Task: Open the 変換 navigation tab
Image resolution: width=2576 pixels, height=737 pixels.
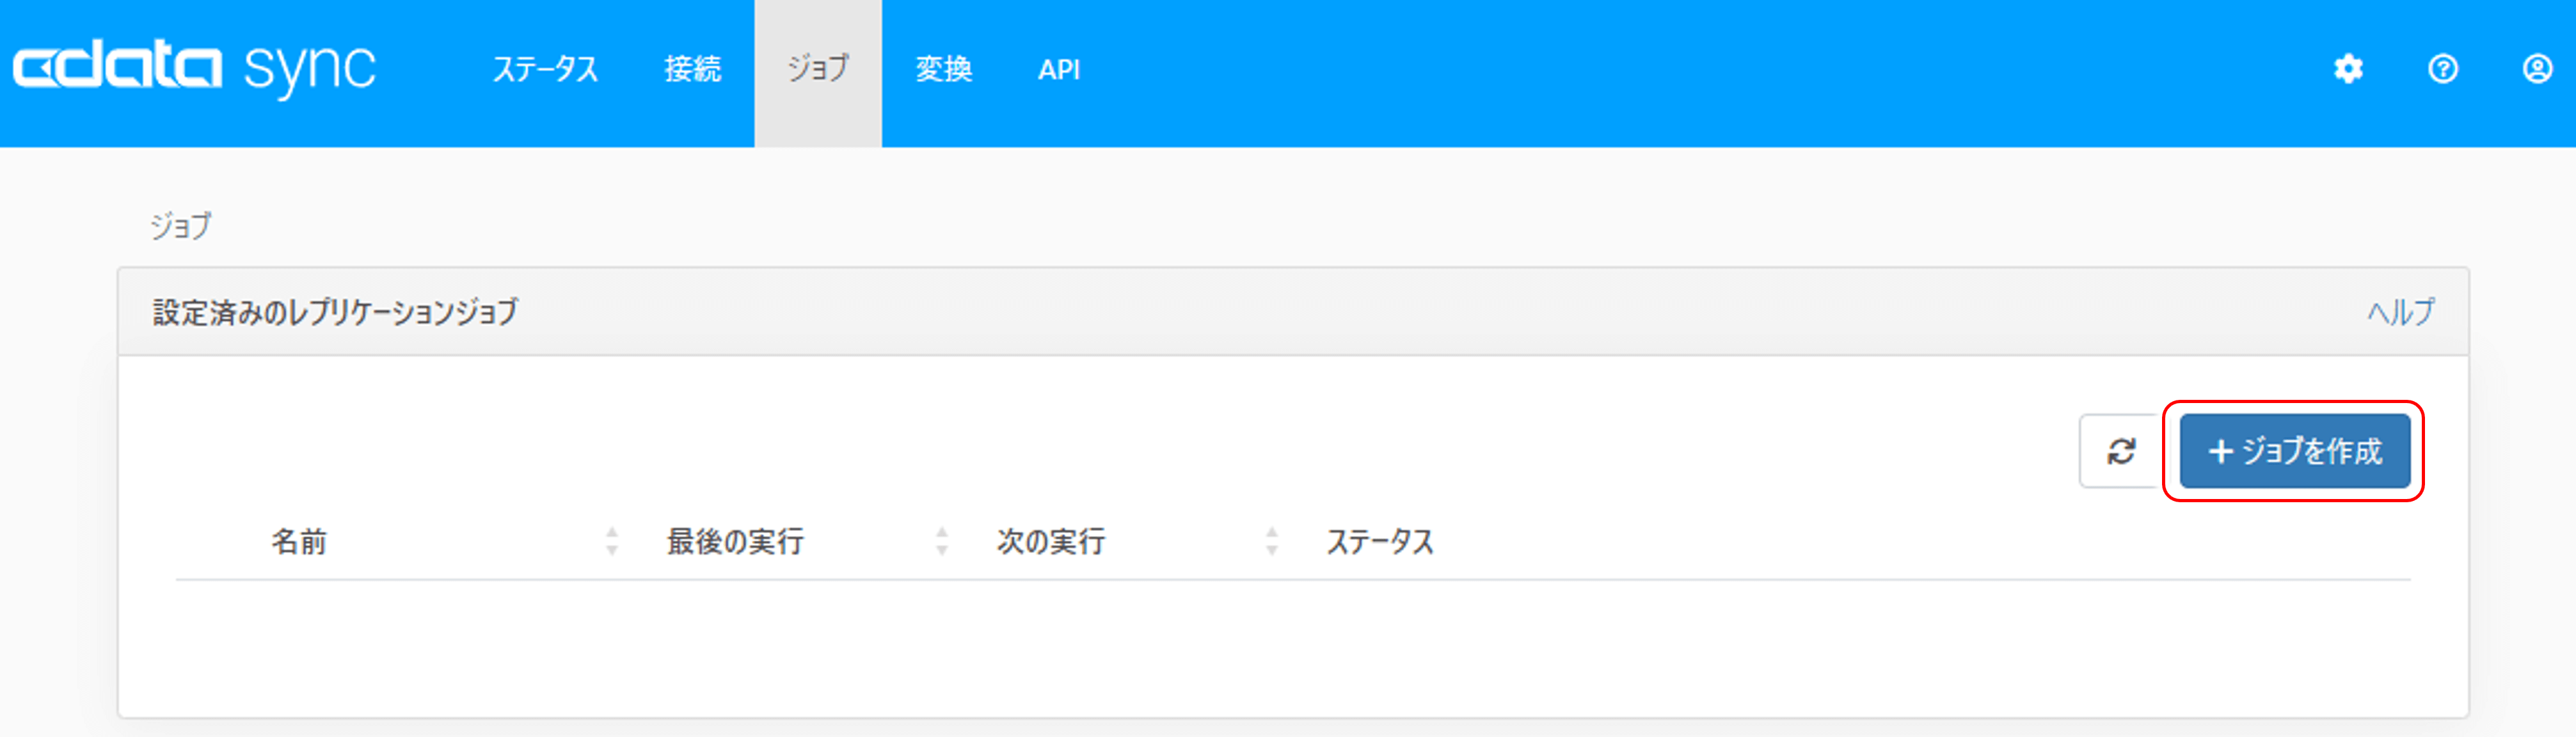Action: [943, 69]
